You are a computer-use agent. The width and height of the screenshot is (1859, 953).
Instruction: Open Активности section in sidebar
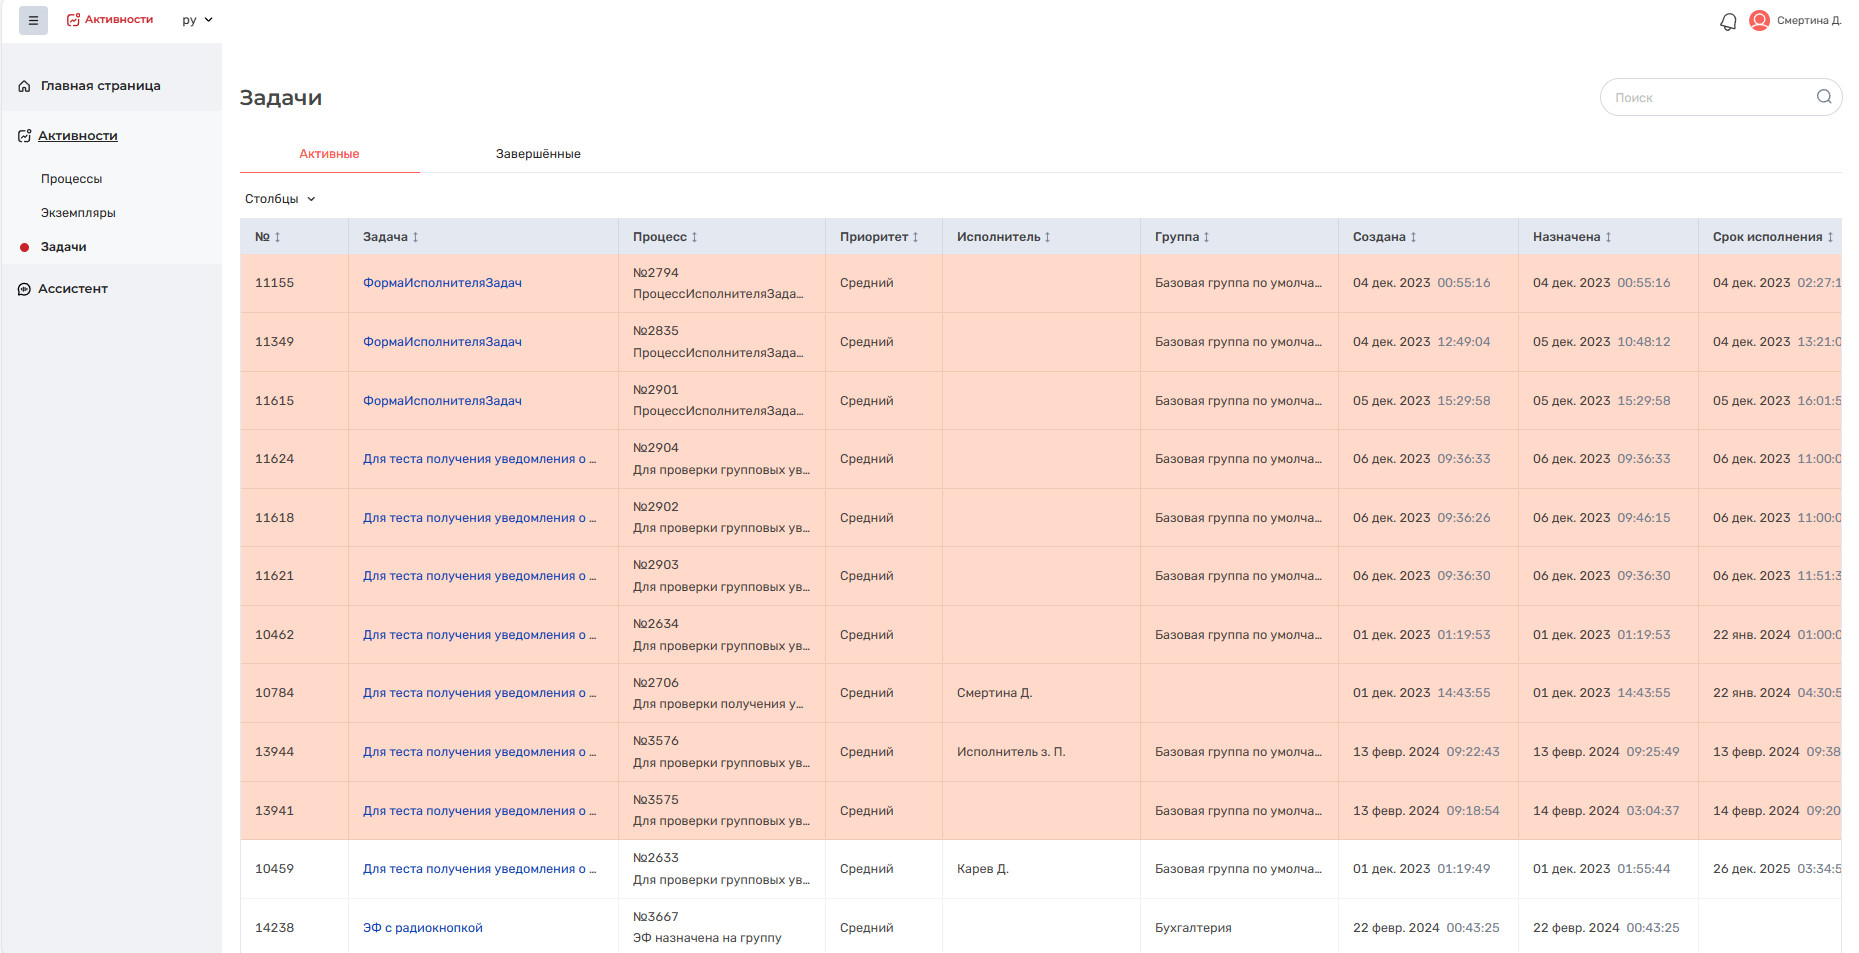click(x=78, y=136)
